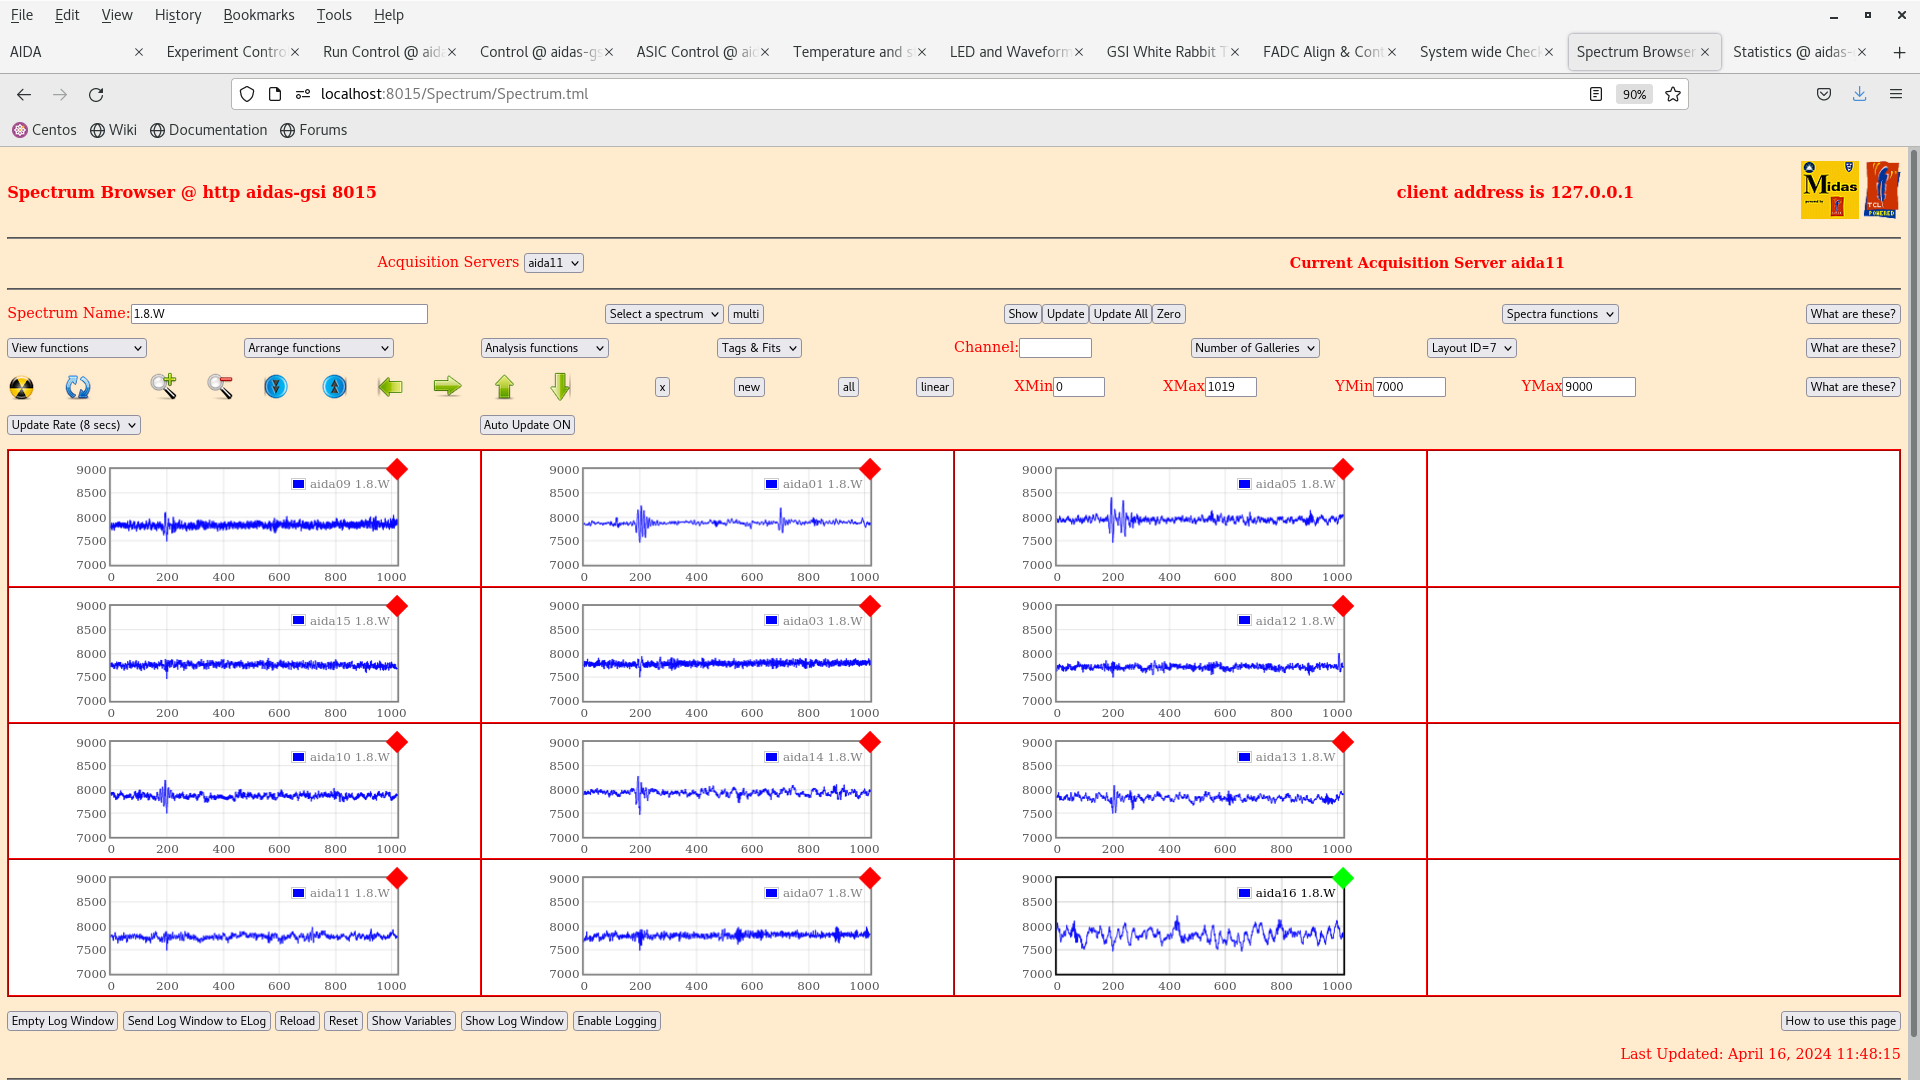Click the blue refresh arrows icon
1920x1080 pixels.
click(78, 387)
